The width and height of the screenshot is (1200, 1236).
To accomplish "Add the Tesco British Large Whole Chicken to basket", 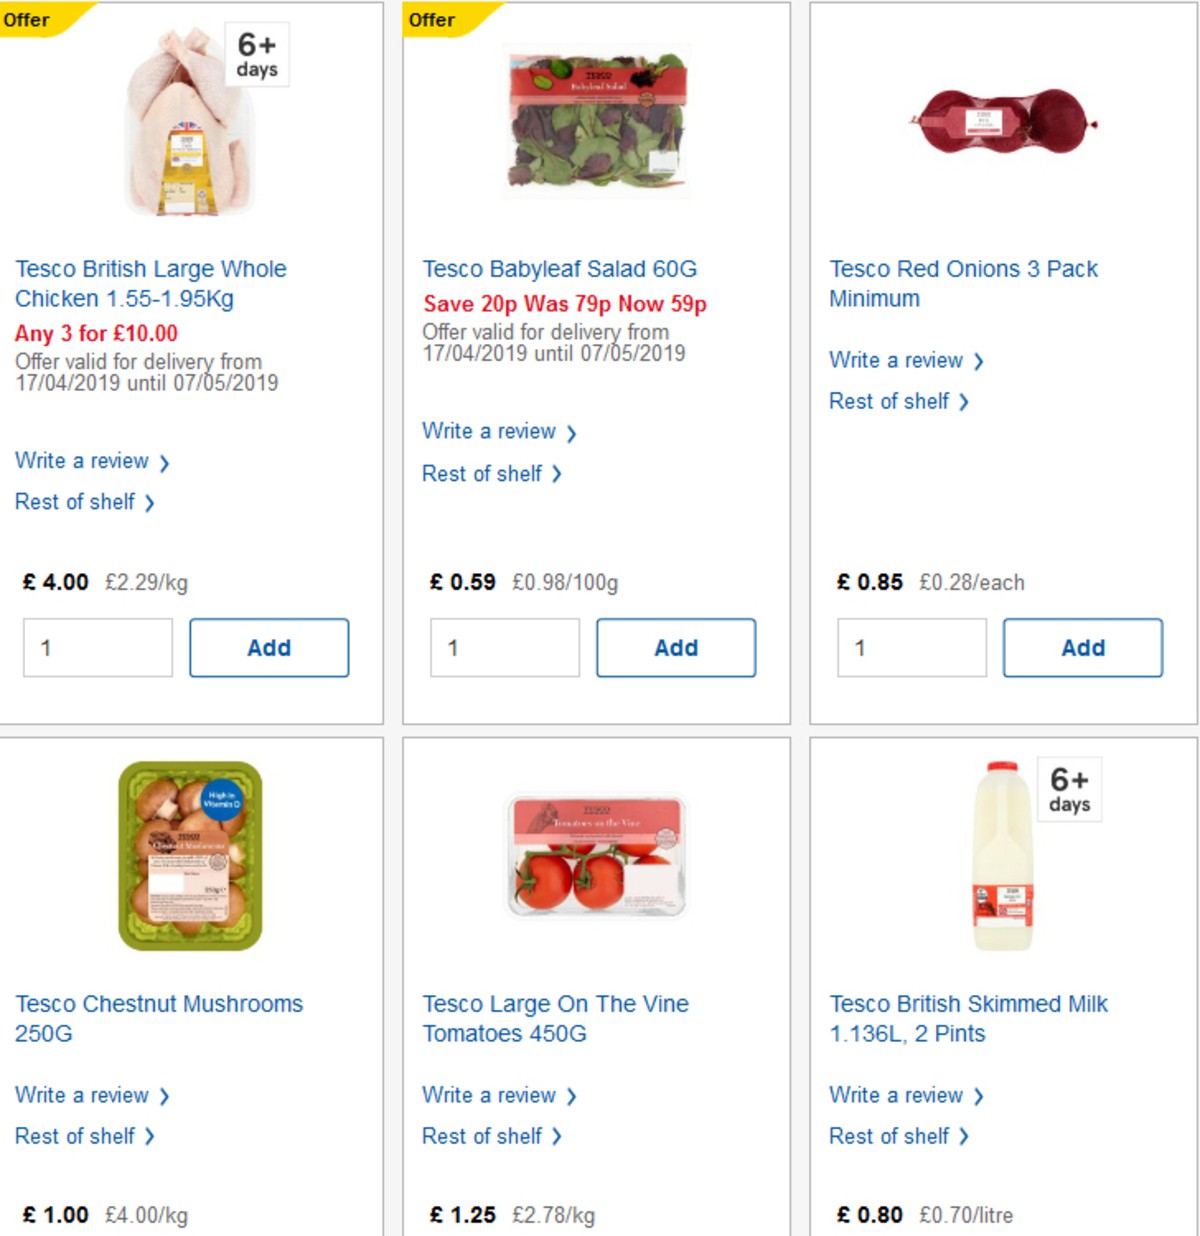I will pyautogui.click(x=268, y=647).
